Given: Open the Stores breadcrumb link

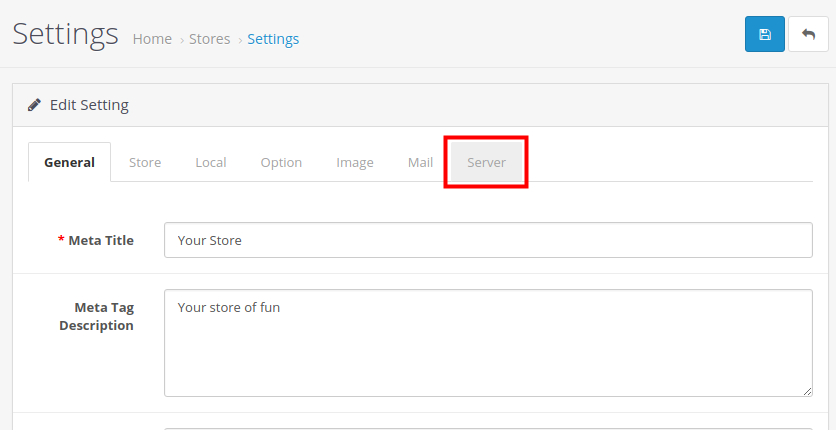Looking at the screenshot, I should (210, 39).
